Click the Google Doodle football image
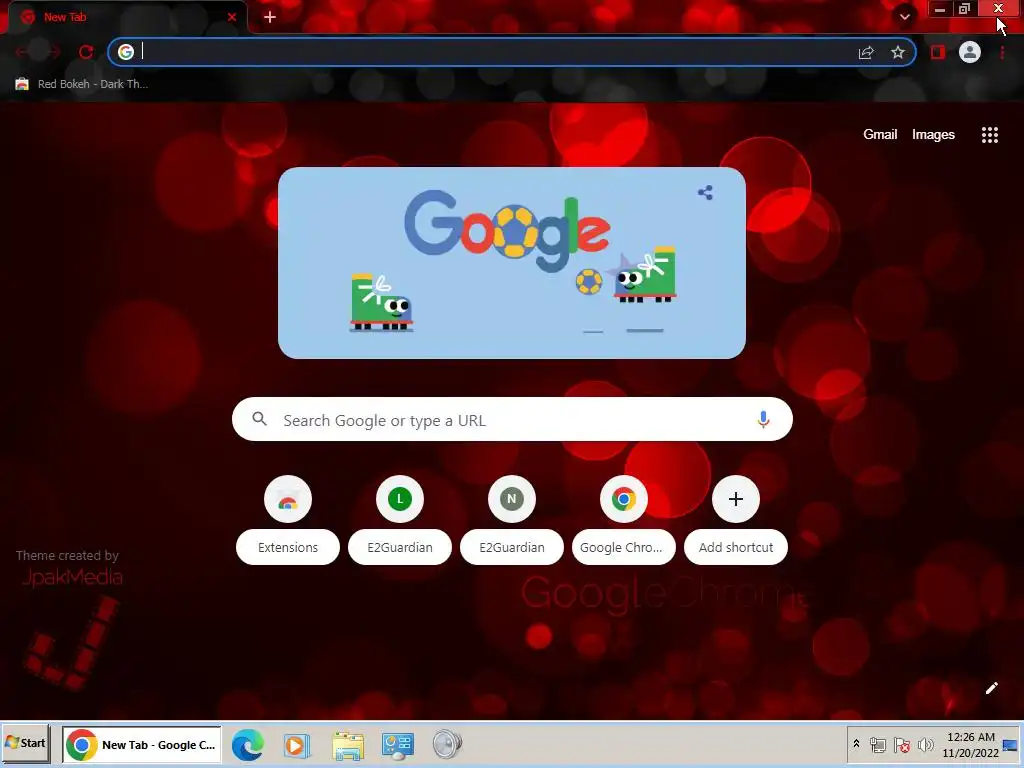 [x=512, y=263]
